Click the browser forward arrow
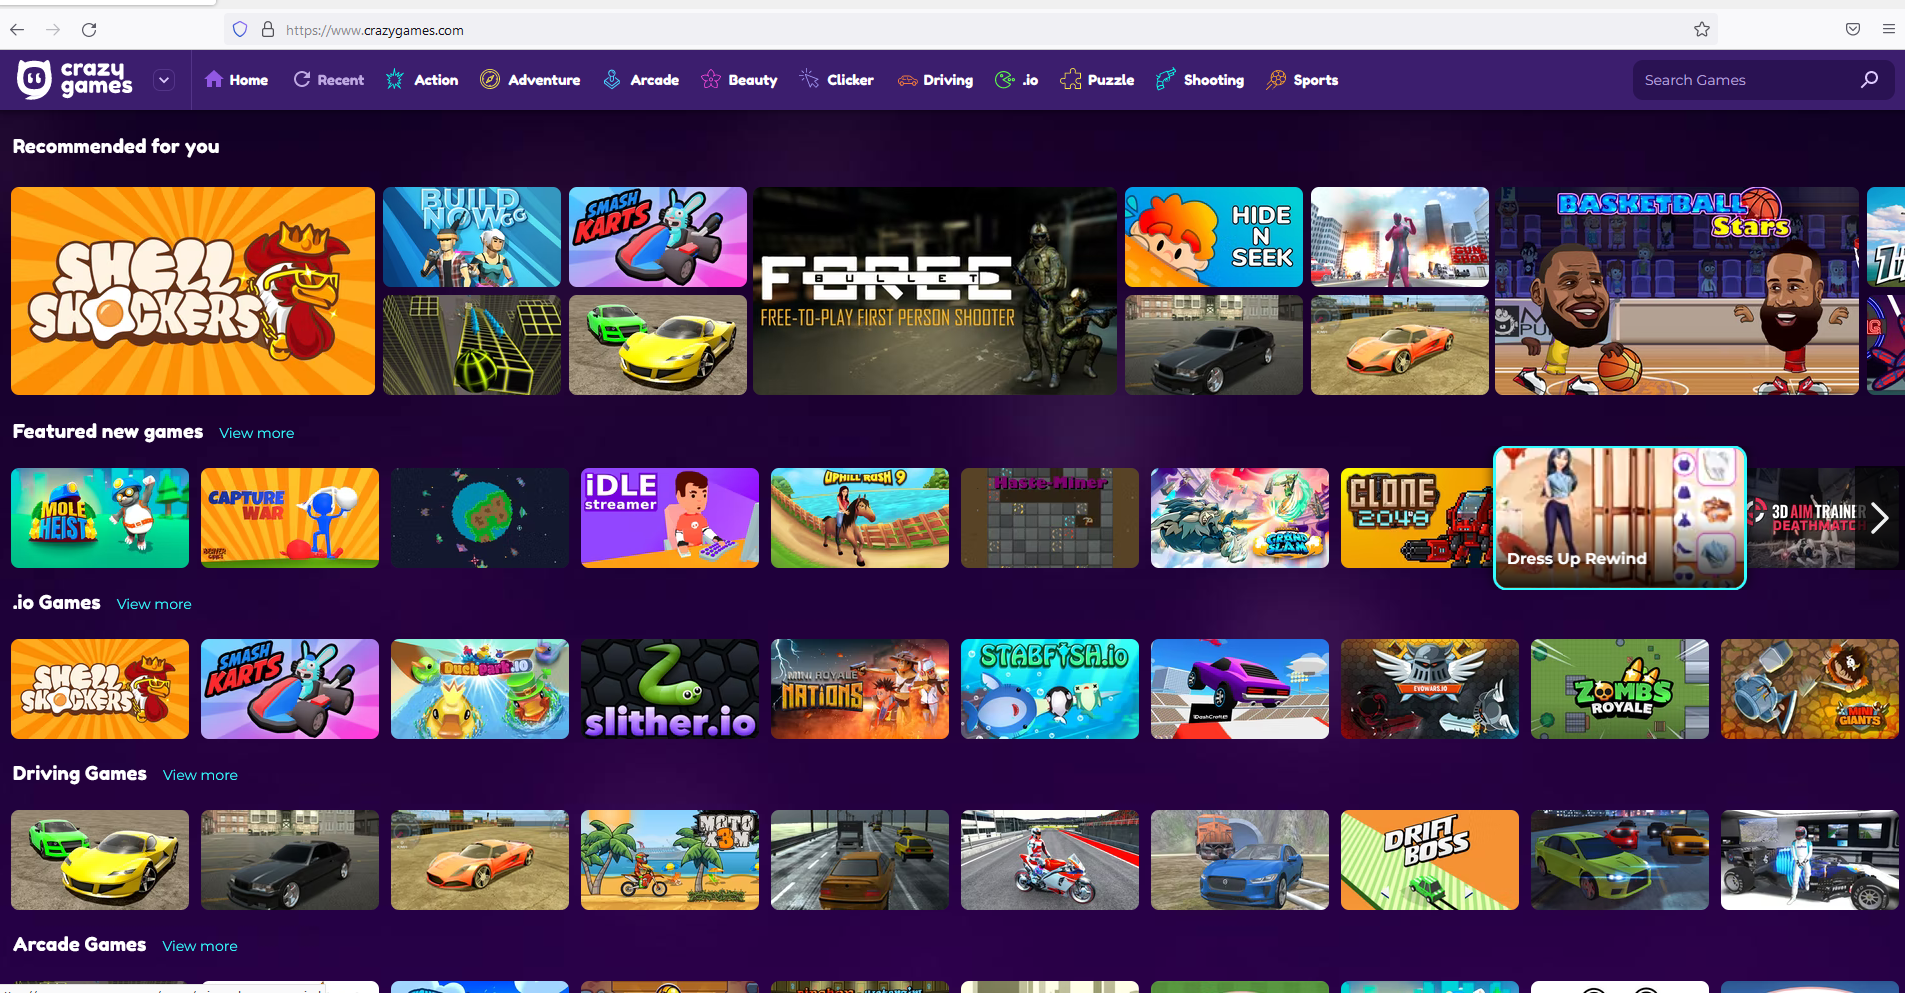Image resolution: width=1905 pixels, height=993 pixels. tap(53, 30)
